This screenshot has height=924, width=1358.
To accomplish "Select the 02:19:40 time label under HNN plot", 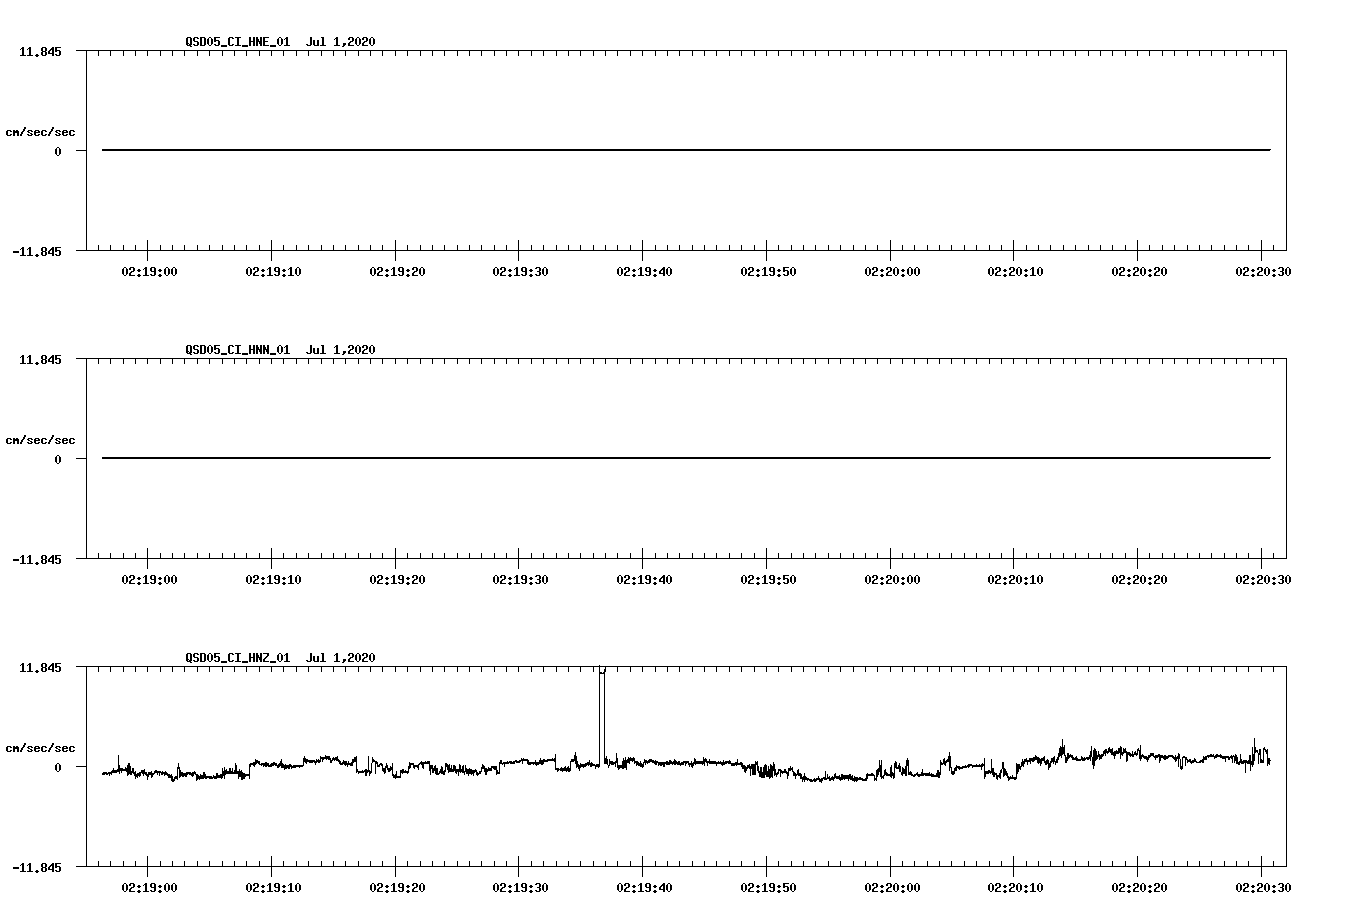I will click(644, 579).
